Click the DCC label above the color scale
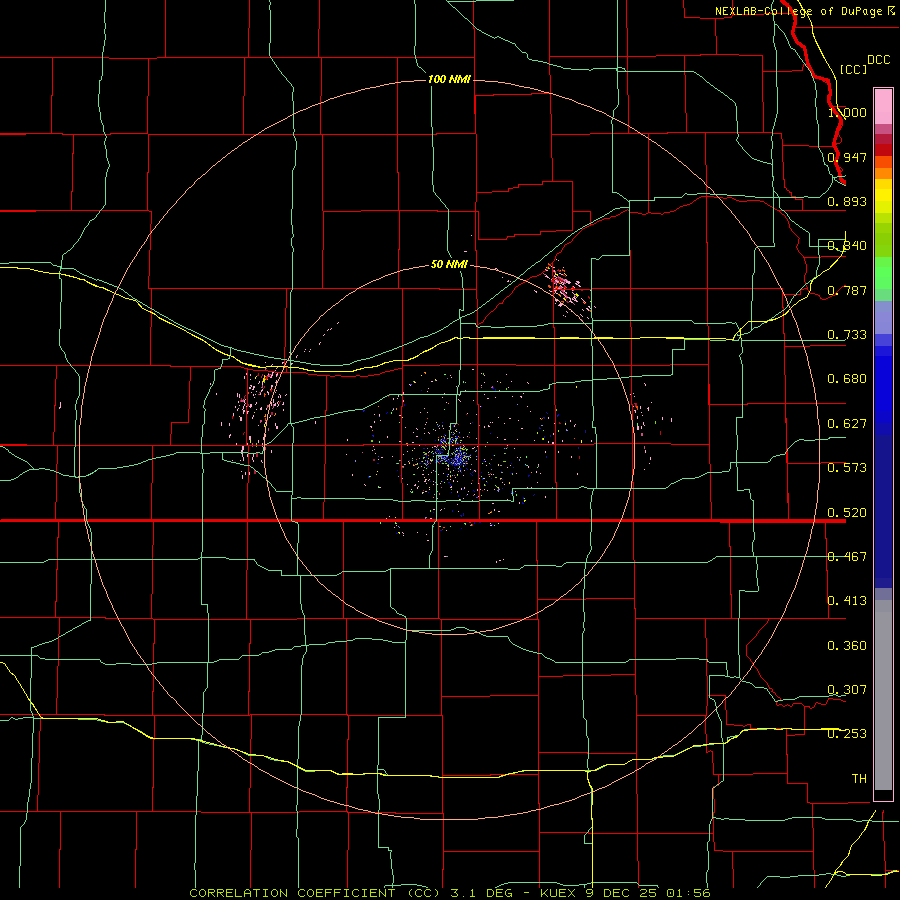Screen dimensions: 900x900 tap(879, 60)
